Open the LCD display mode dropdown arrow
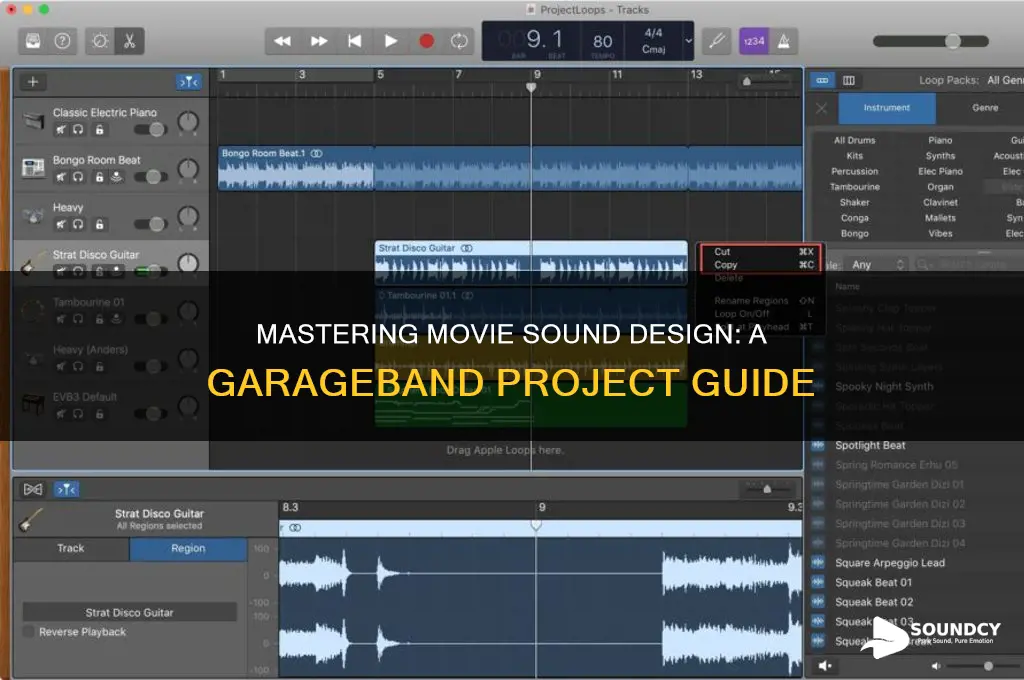1024x680 pixels. point(688,40)
